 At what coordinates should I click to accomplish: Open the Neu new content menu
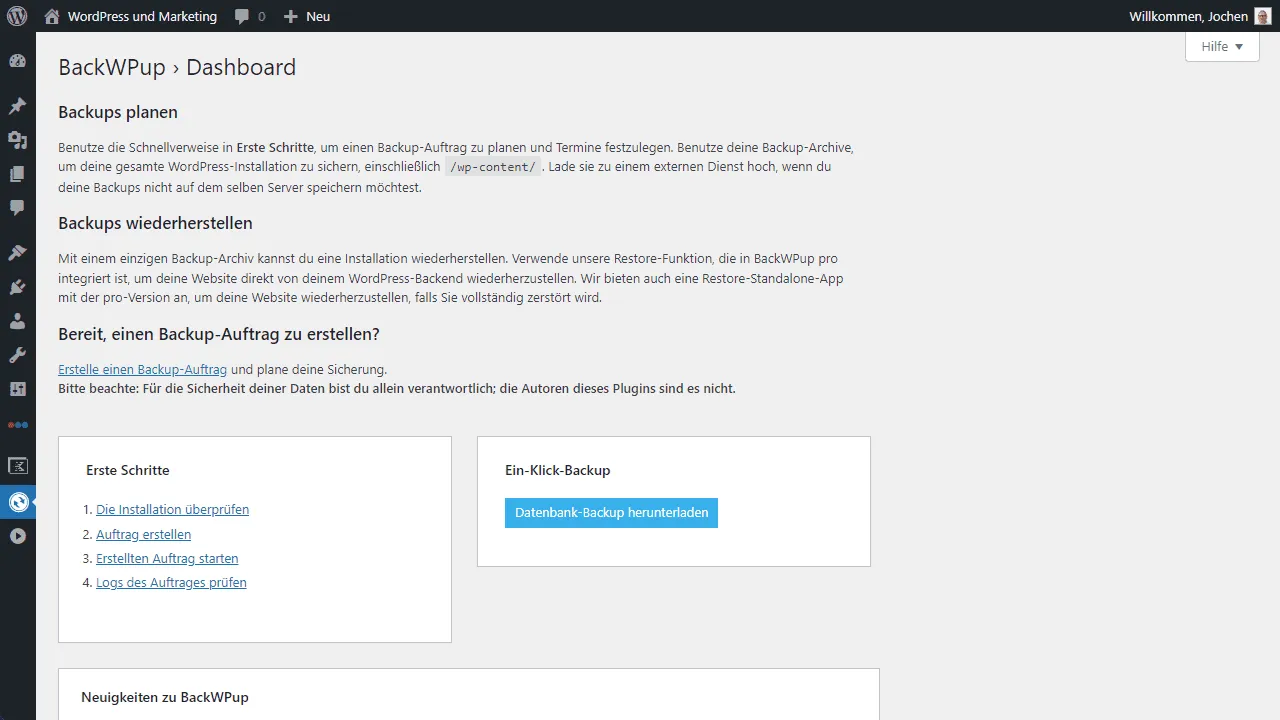(x=318, y=16)
